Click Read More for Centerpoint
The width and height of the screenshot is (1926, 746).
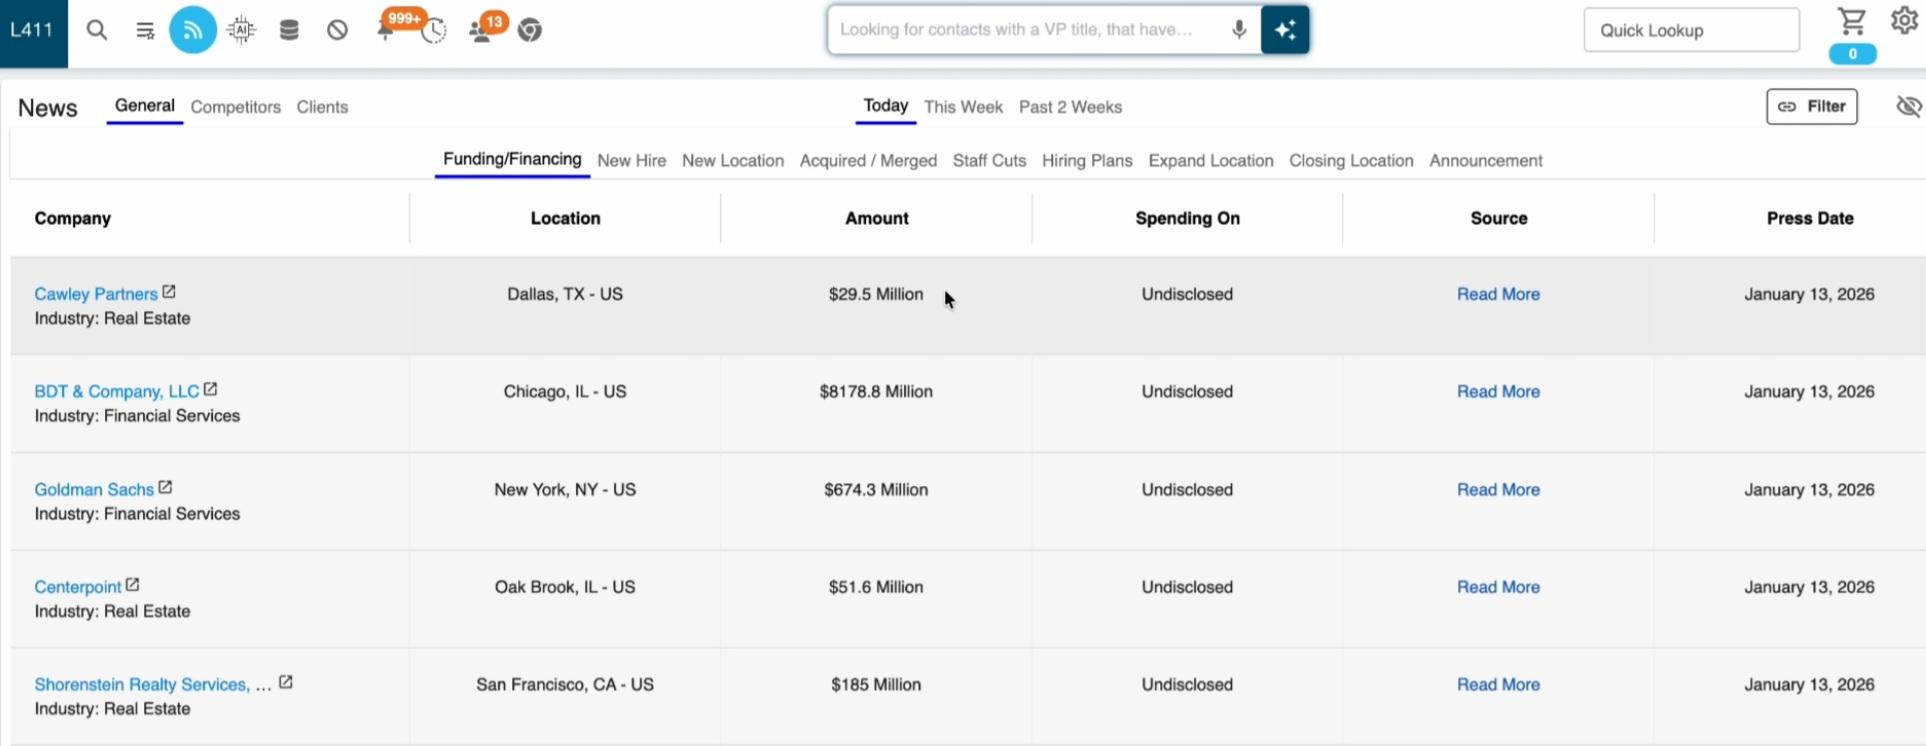(1498, 587)
